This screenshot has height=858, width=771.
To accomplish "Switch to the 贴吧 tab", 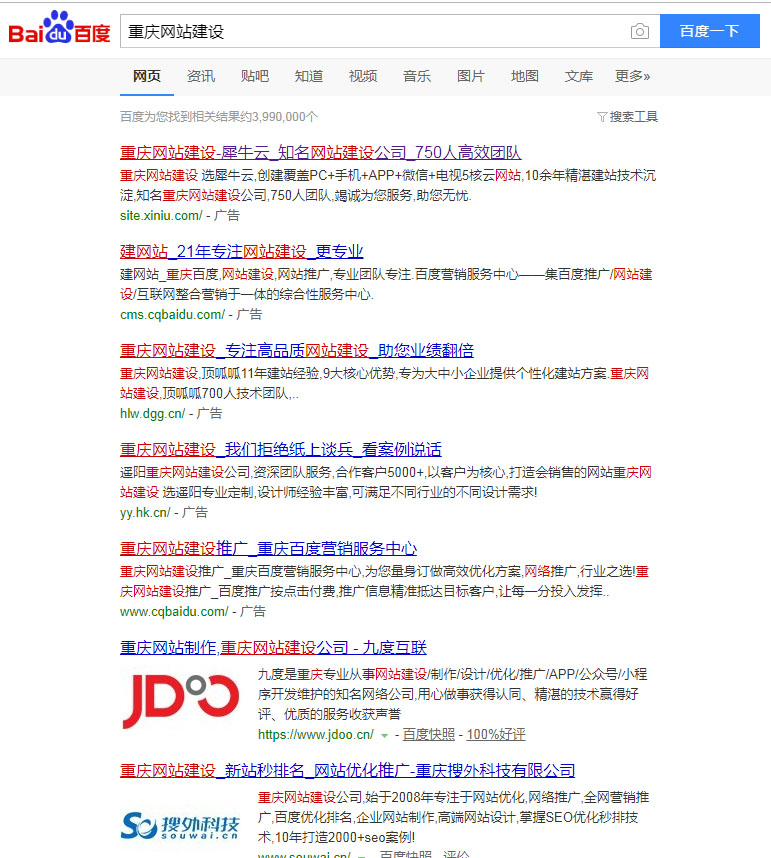I will [254, 76].
